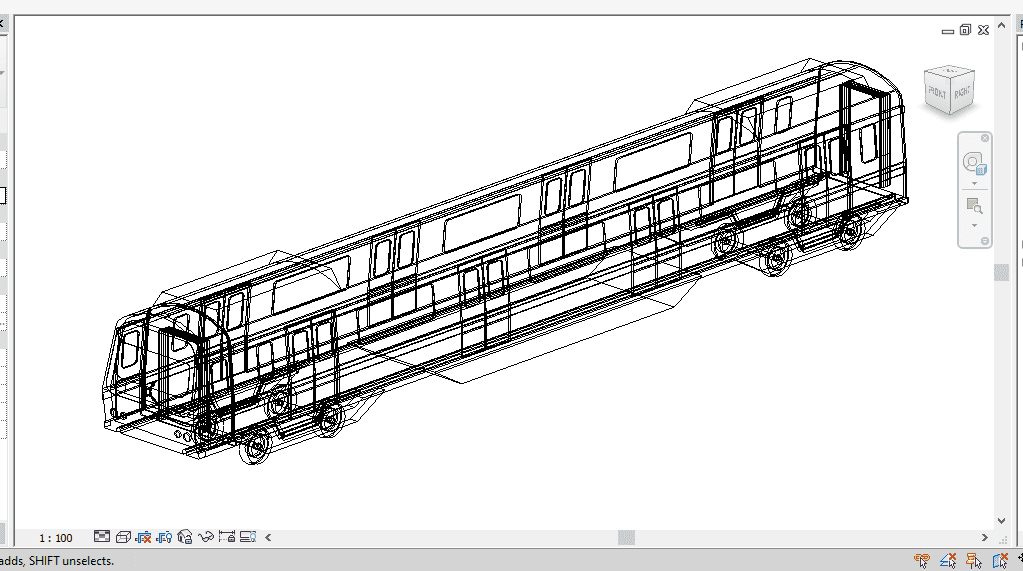Click the Lock 3D View icon
Viewport: 1023px width, 571px height.
(x=185, y=538)
